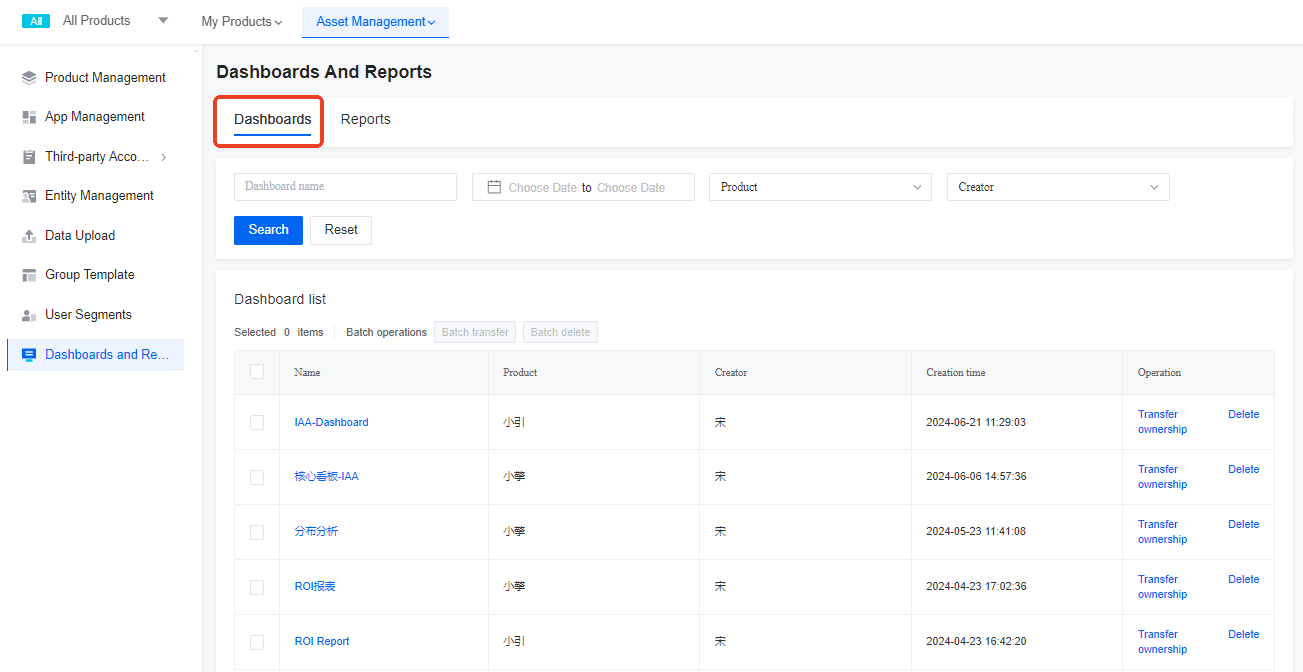This screenshot has width=1303, height=672.
Task: Delete the 分布分析 row
Action: pyautogui.click(x=1244, y=524)
